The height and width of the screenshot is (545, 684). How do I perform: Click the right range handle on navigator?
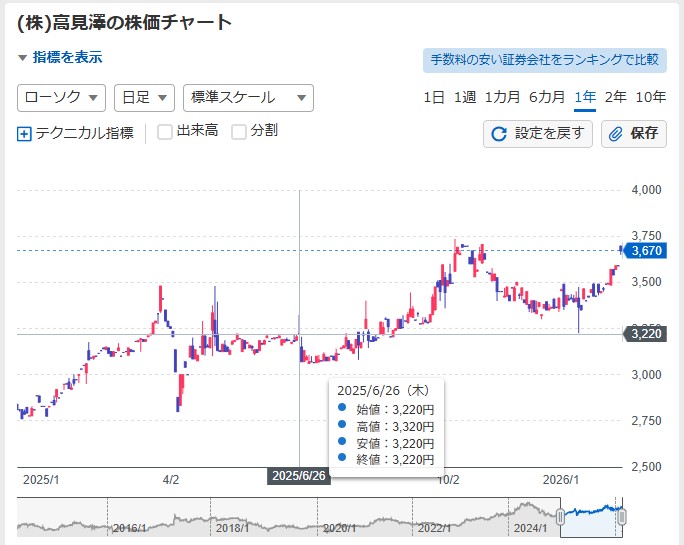point(622,517)
